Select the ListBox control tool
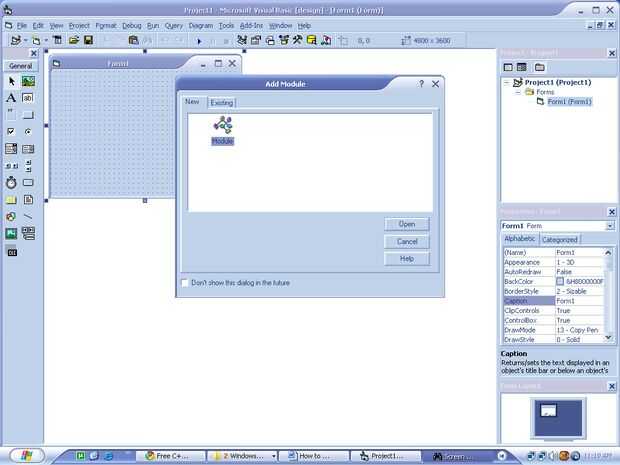 pyautogui.click(x=28, y=149)
